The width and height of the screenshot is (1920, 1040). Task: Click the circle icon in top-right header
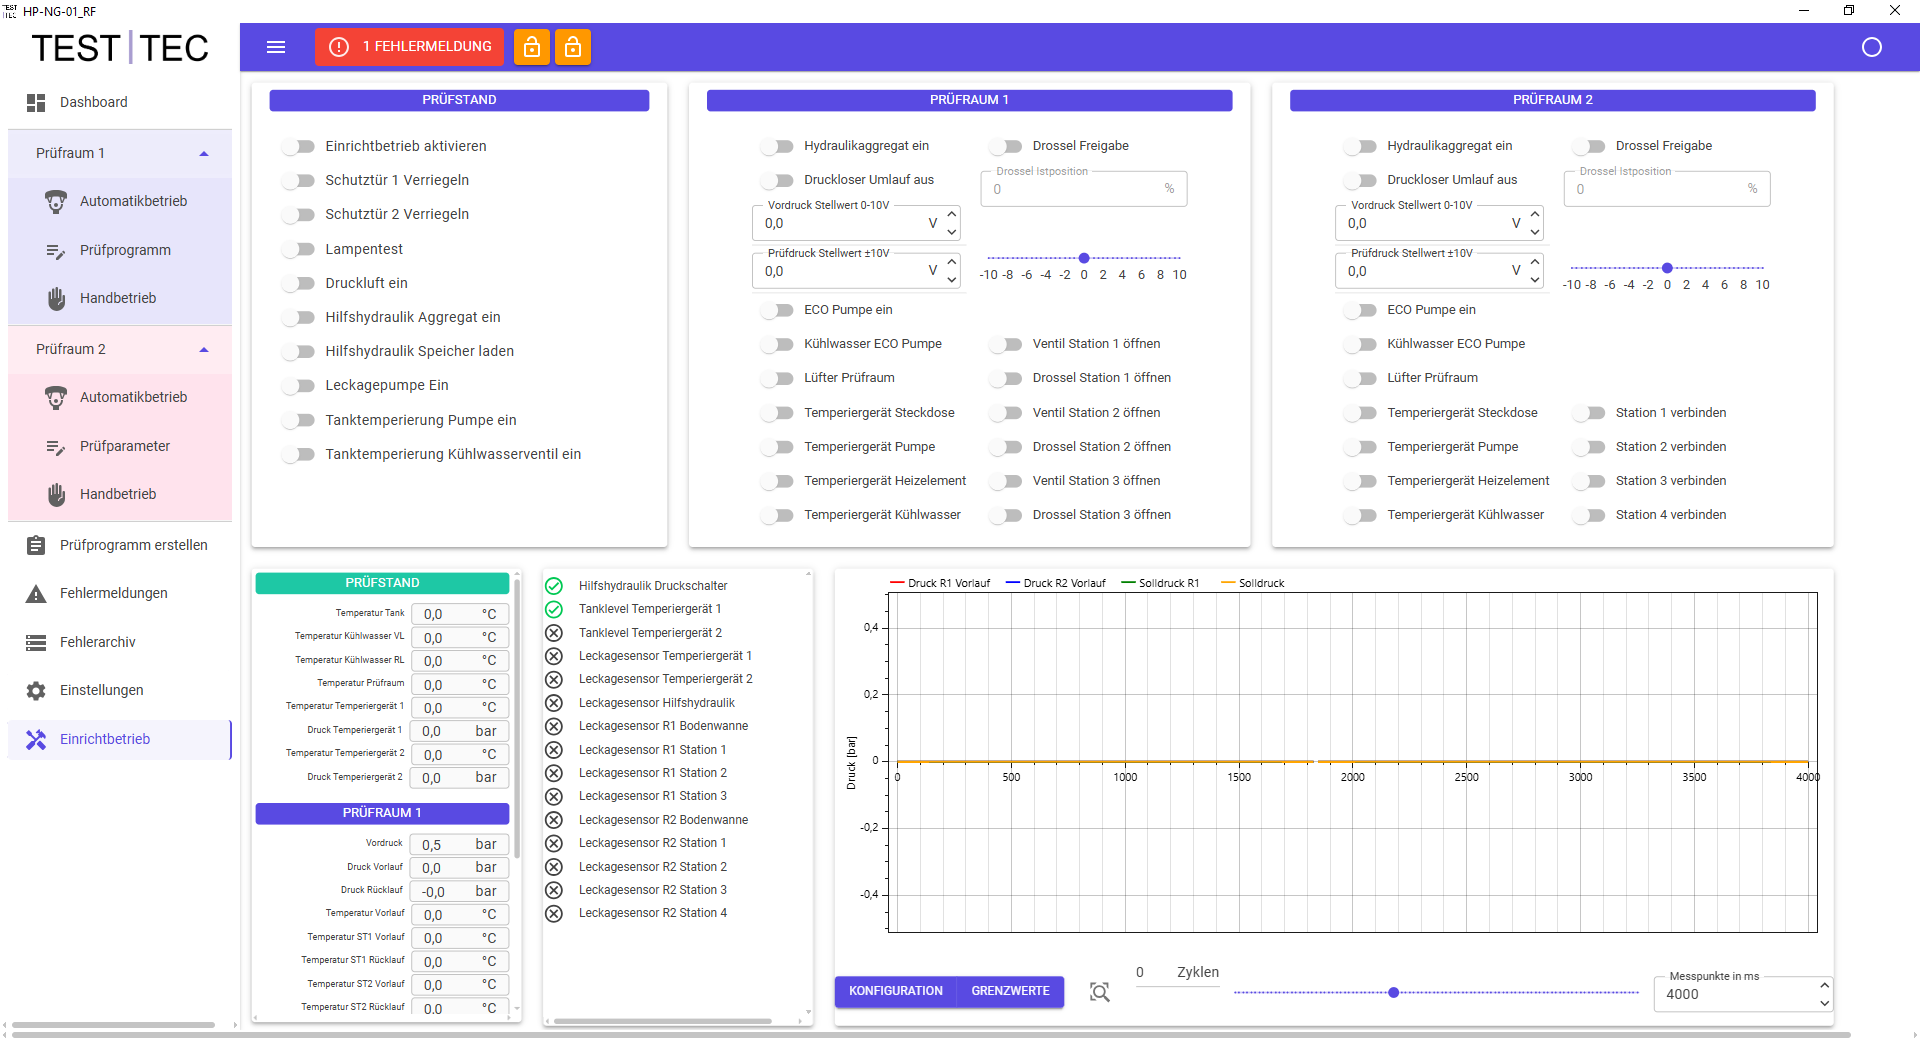click(x=1871, y=47)
